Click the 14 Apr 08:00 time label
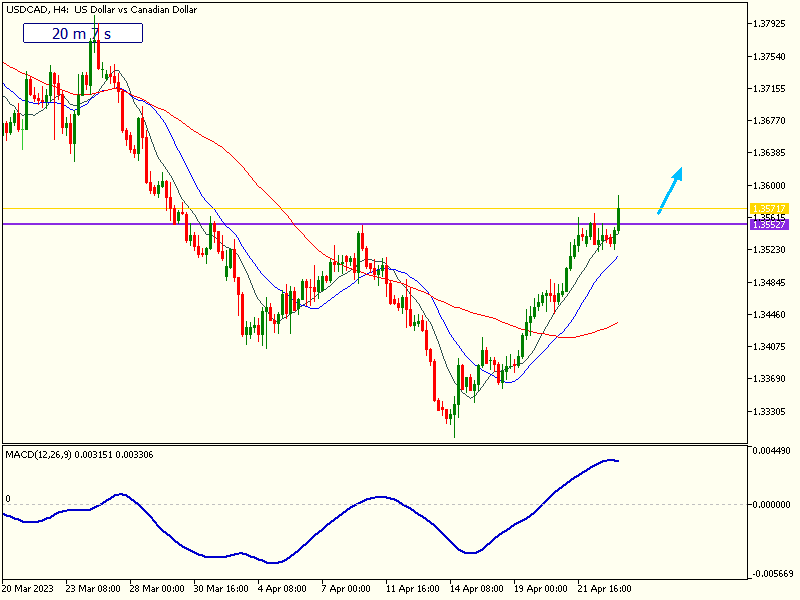The height and width of the screenshot is (600, 800). tap(476, 589)
